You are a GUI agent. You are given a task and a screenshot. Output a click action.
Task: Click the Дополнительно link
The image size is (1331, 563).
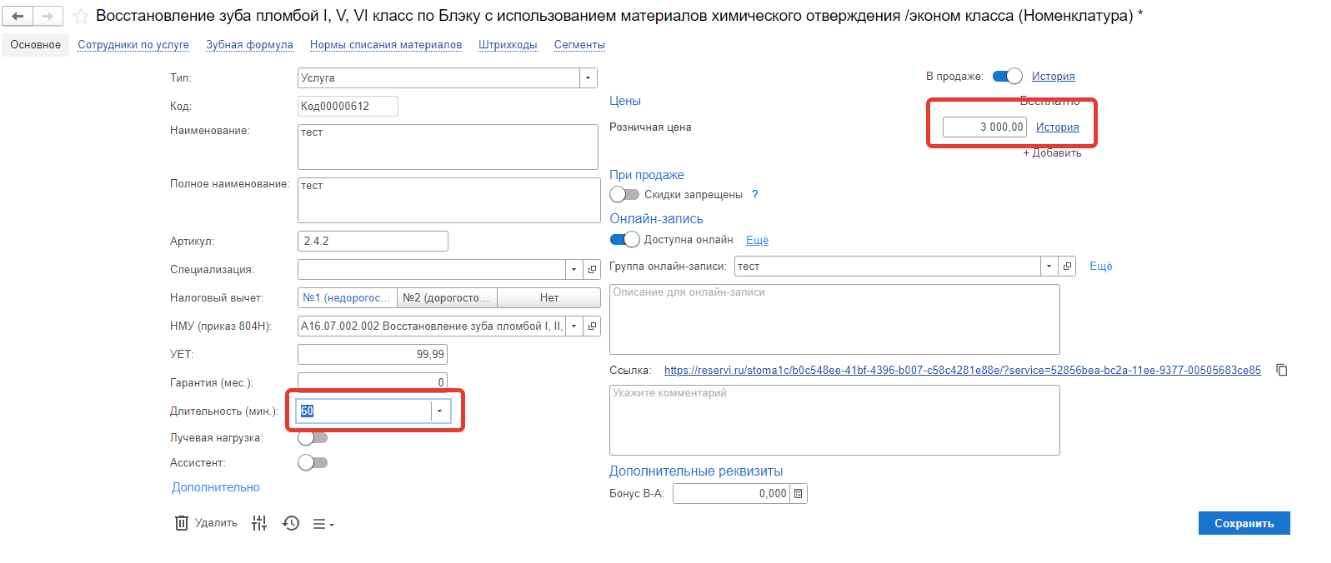pyautogui.click(x=215, y=487)
